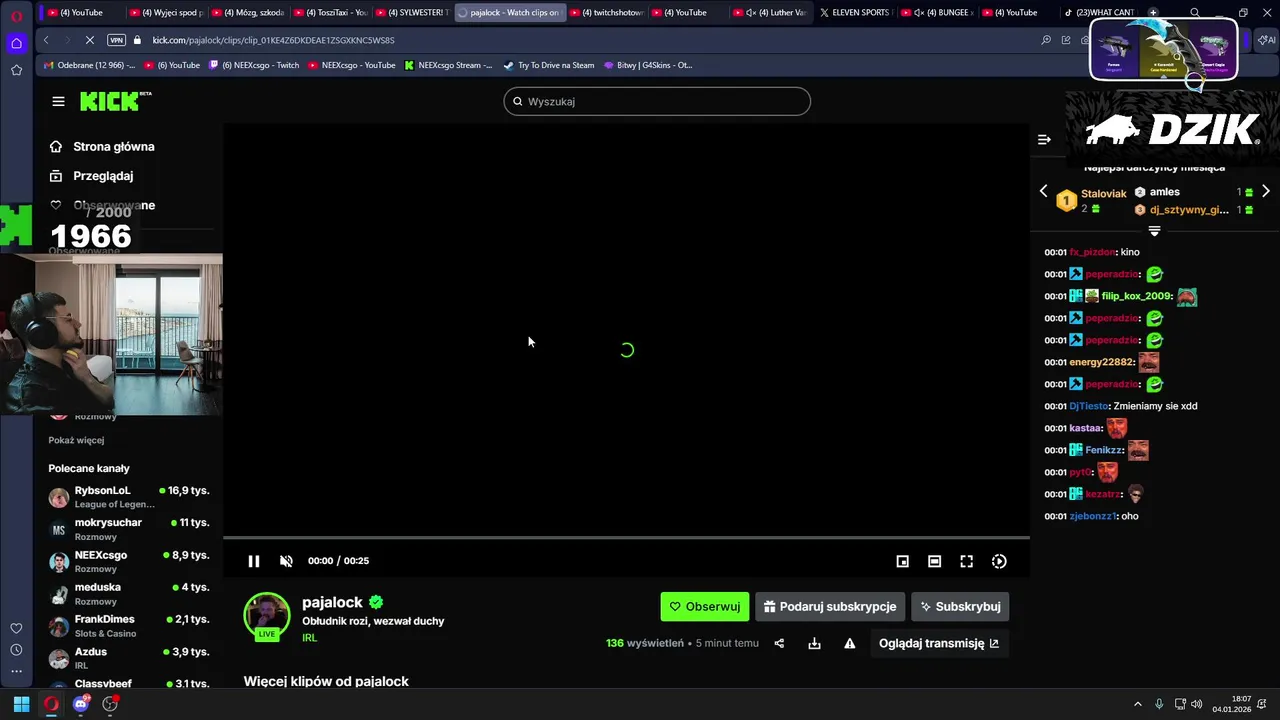Click chat user zjebonzz1
The height and width of the screenshot is (720, 1280).
tap(1092, 516)
